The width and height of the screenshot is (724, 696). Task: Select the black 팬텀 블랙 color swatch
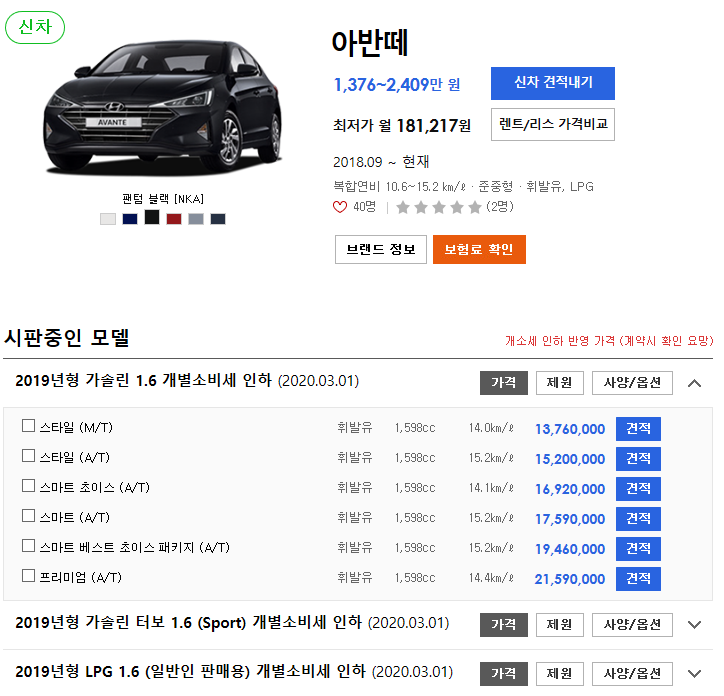click(x=152, y=217)
